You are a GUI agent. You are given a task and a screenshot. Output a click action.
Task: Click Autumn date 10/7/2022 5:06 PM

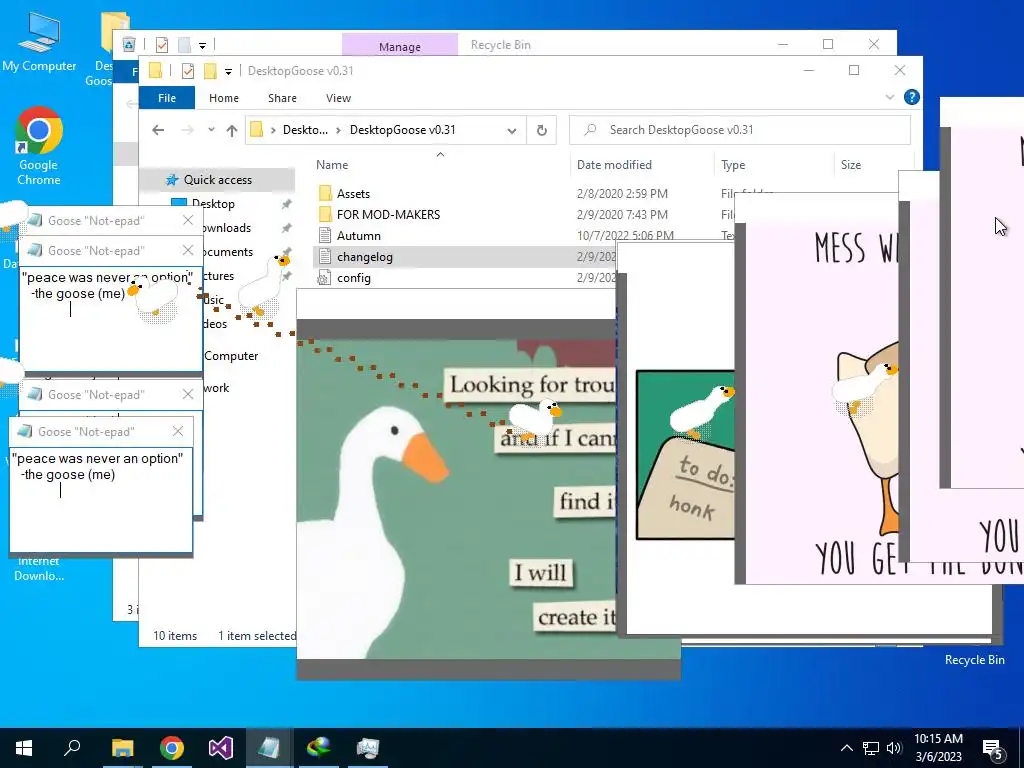point(625,236)
